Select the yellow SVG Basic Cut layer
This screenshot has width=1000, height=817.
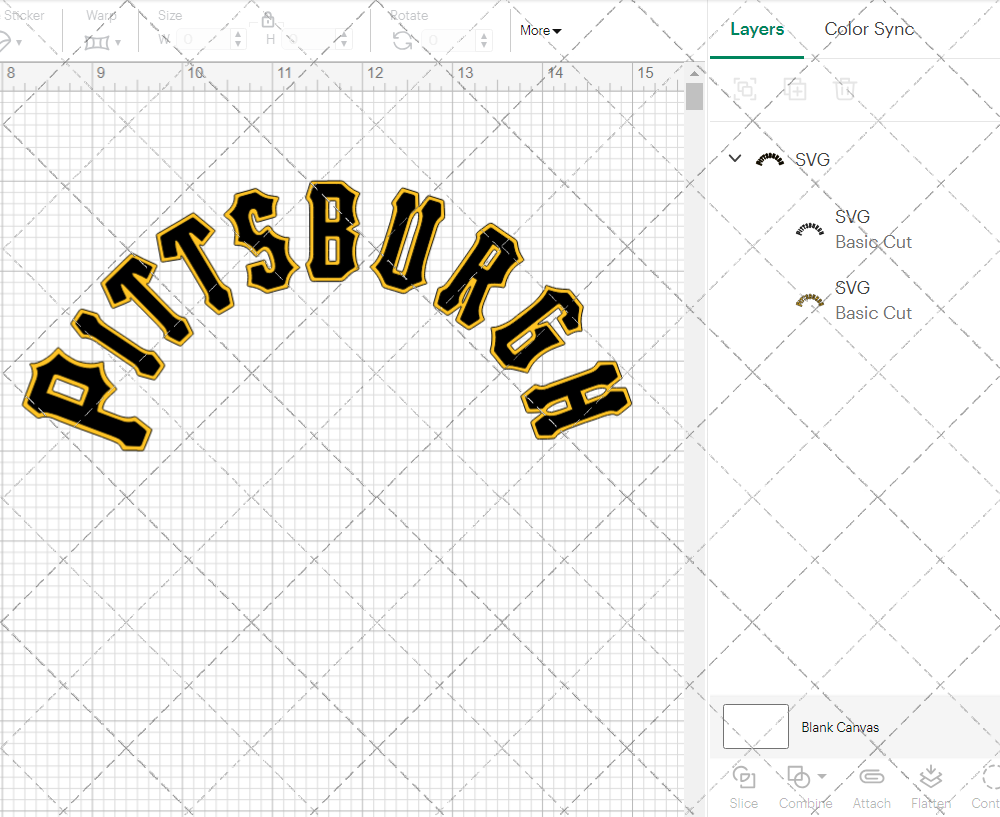pyautogui.click(x=855, y=300)
